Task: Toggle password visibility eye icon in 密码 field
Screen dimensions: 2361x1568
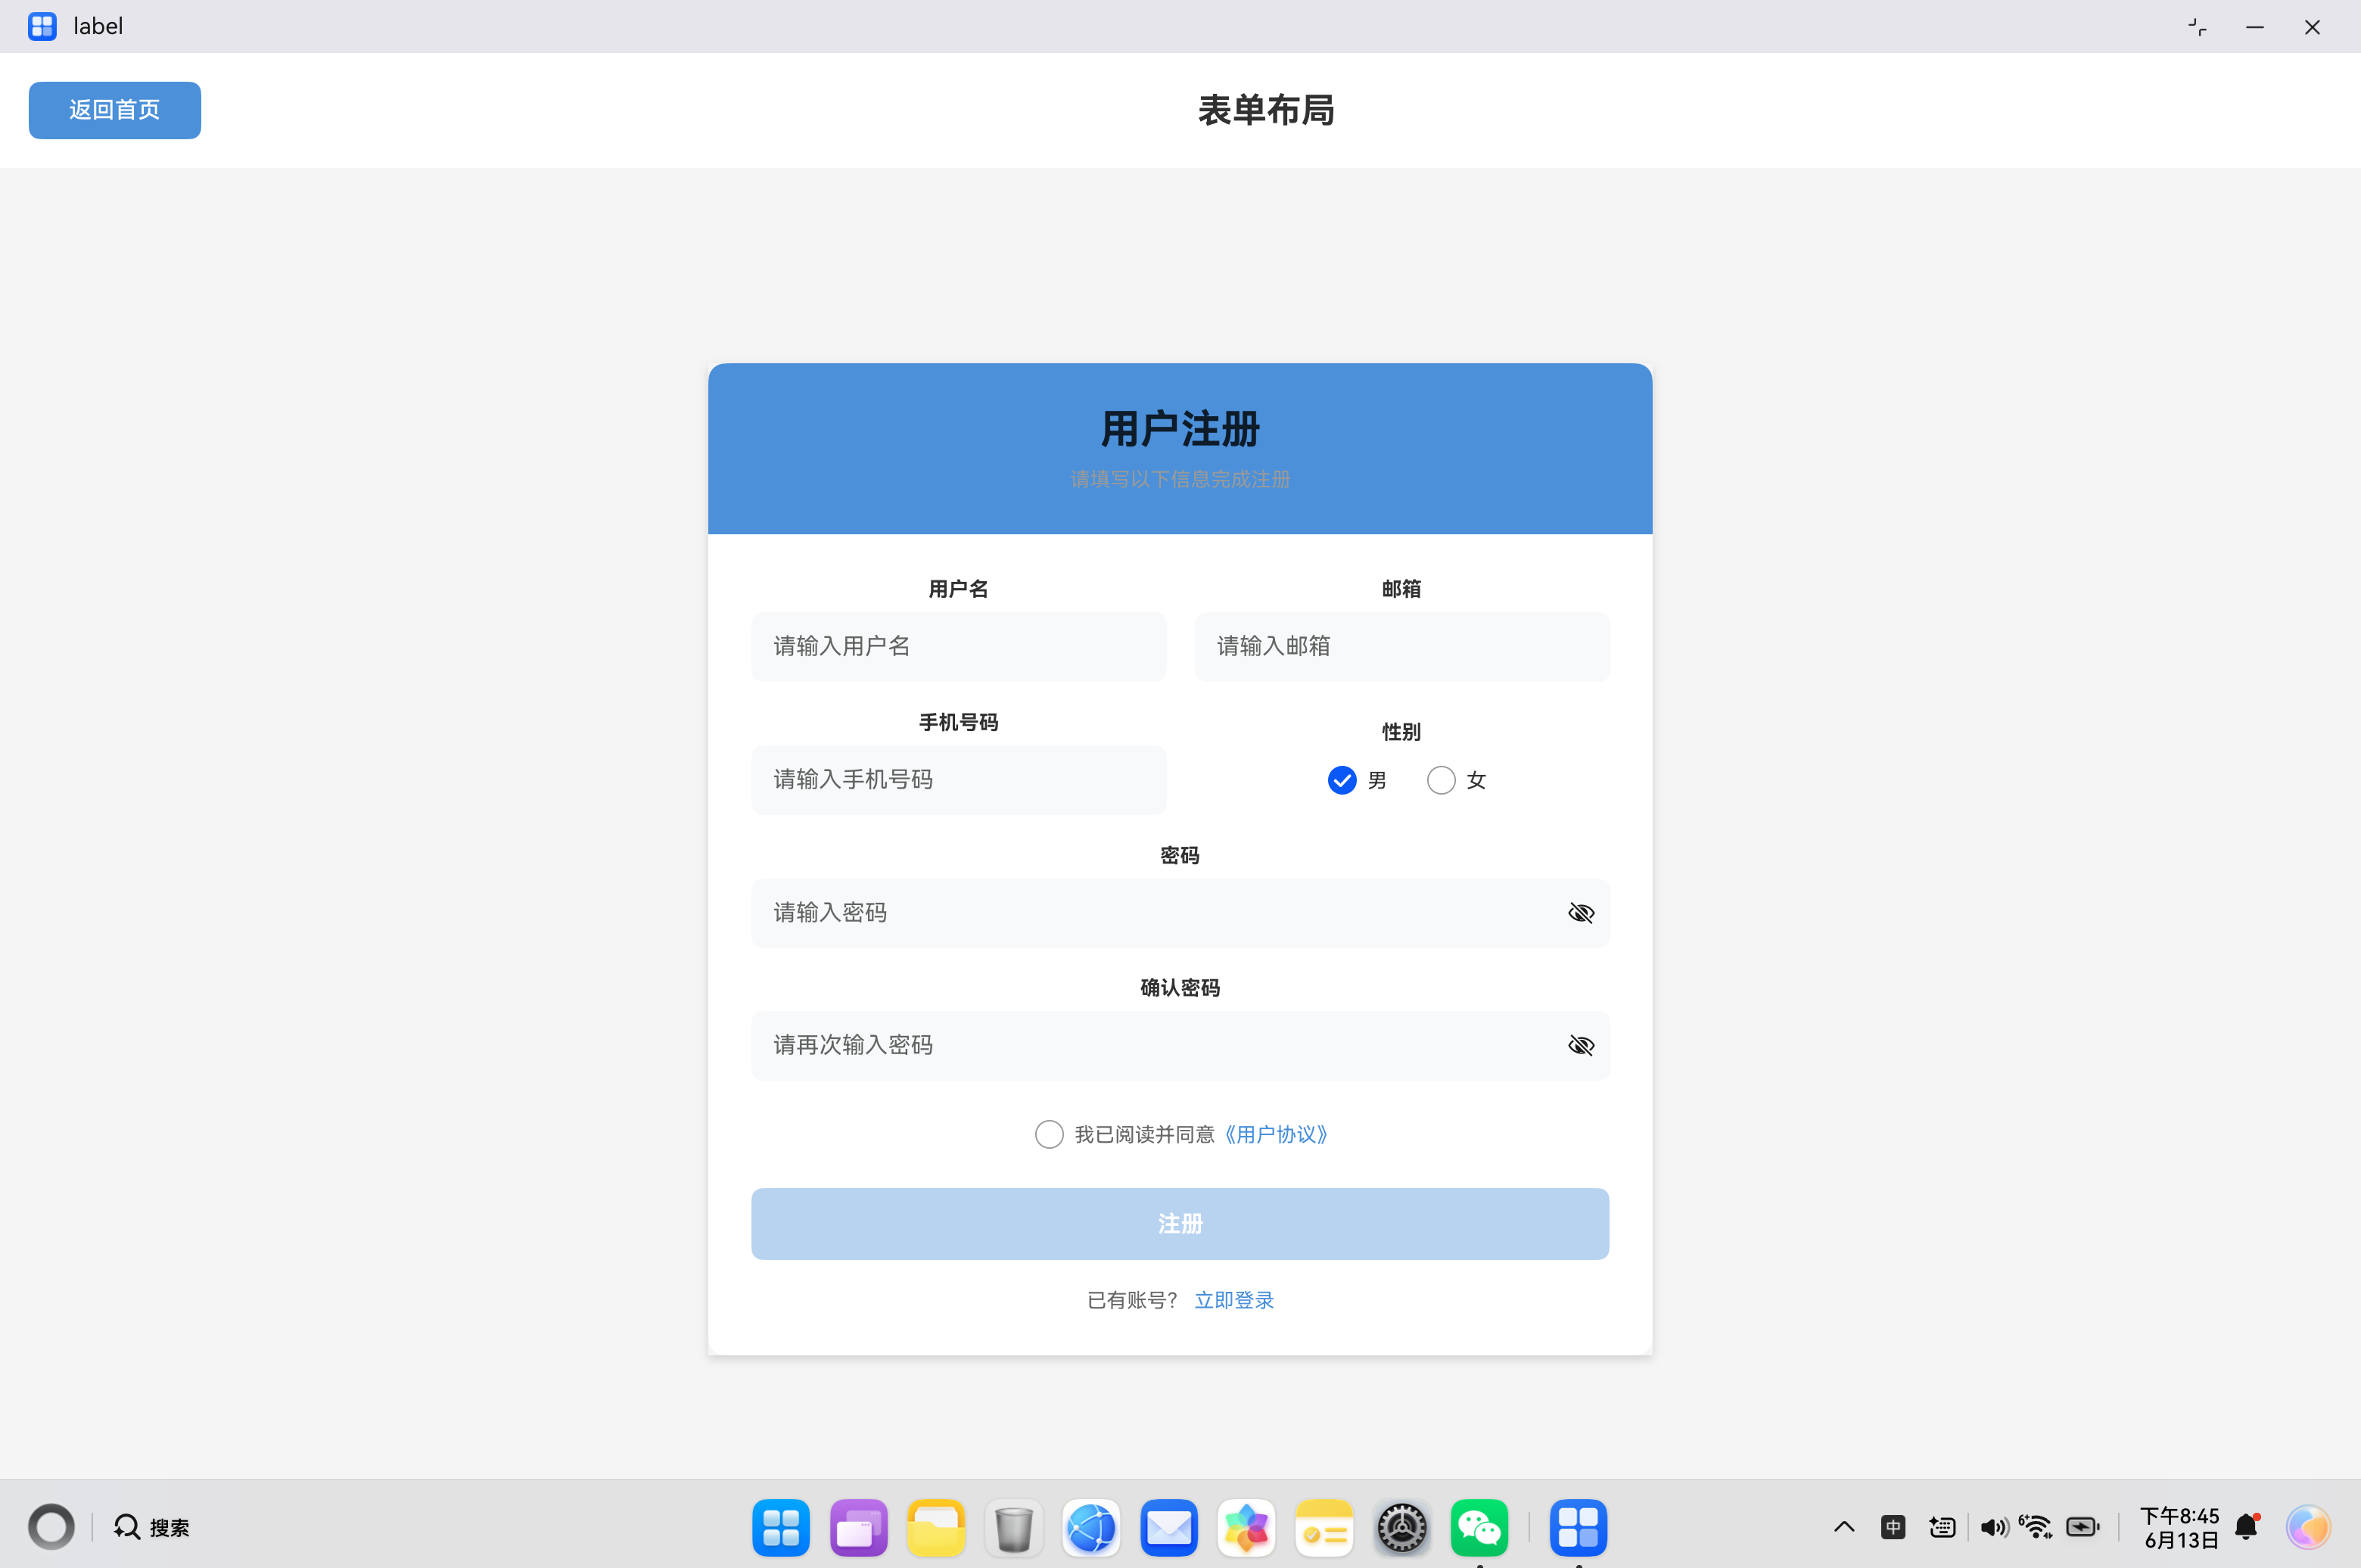Action: tap(1581, 913)
